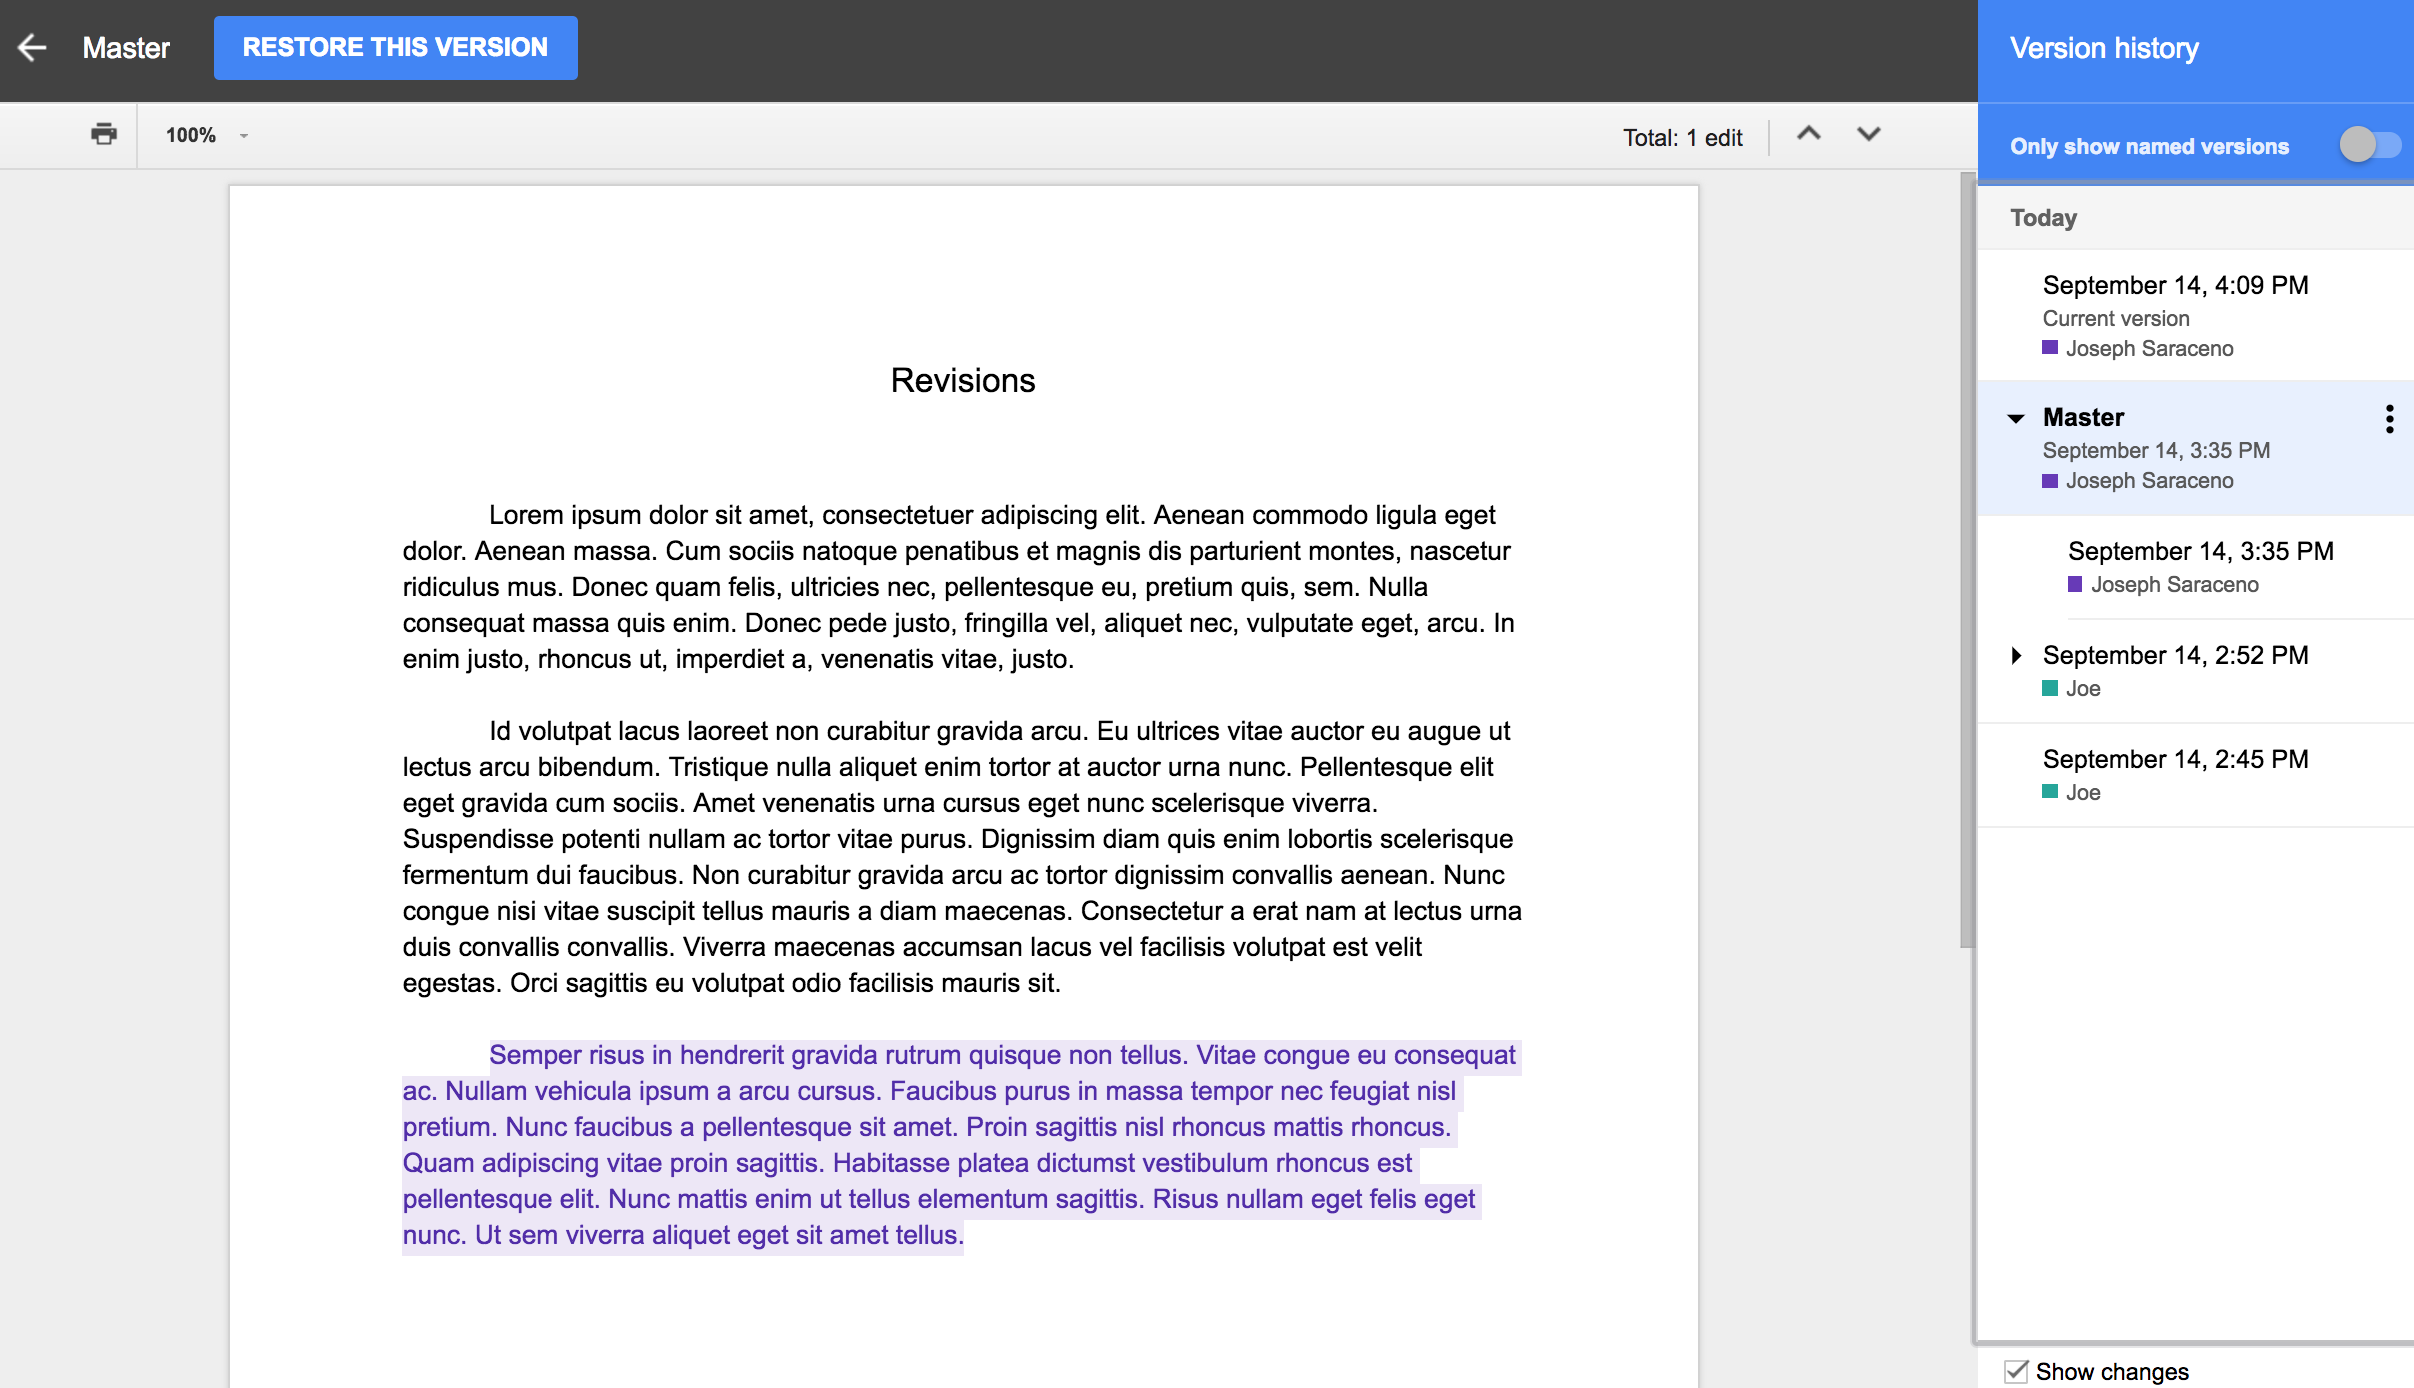2414x1388 pixels.
Task: Uncheck the Show changes checkbox
Action: (2016, 1370)
